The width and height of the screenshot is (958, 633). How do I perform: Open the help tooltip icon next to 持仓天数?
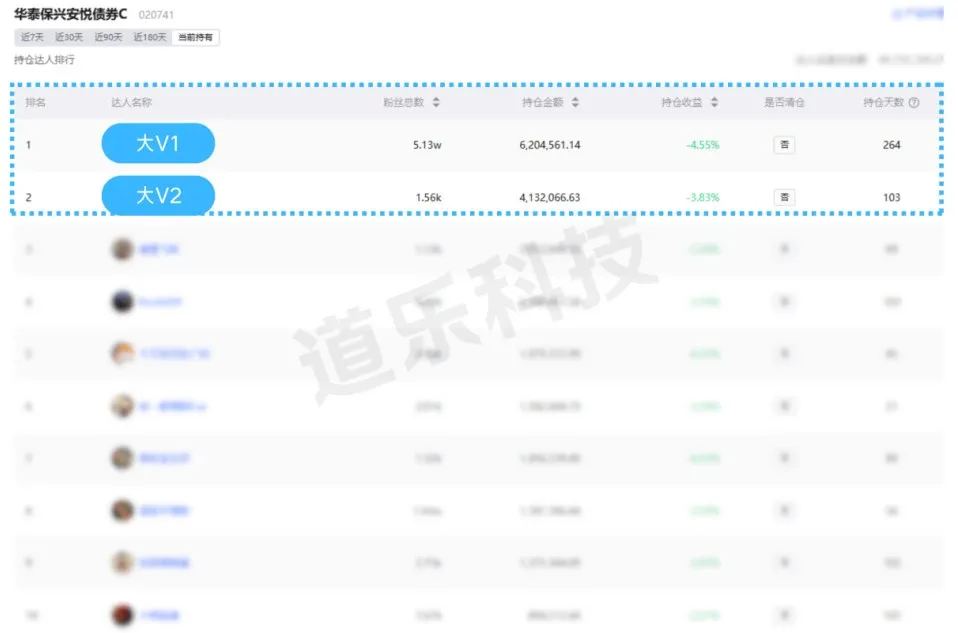(x=914, y=103)
